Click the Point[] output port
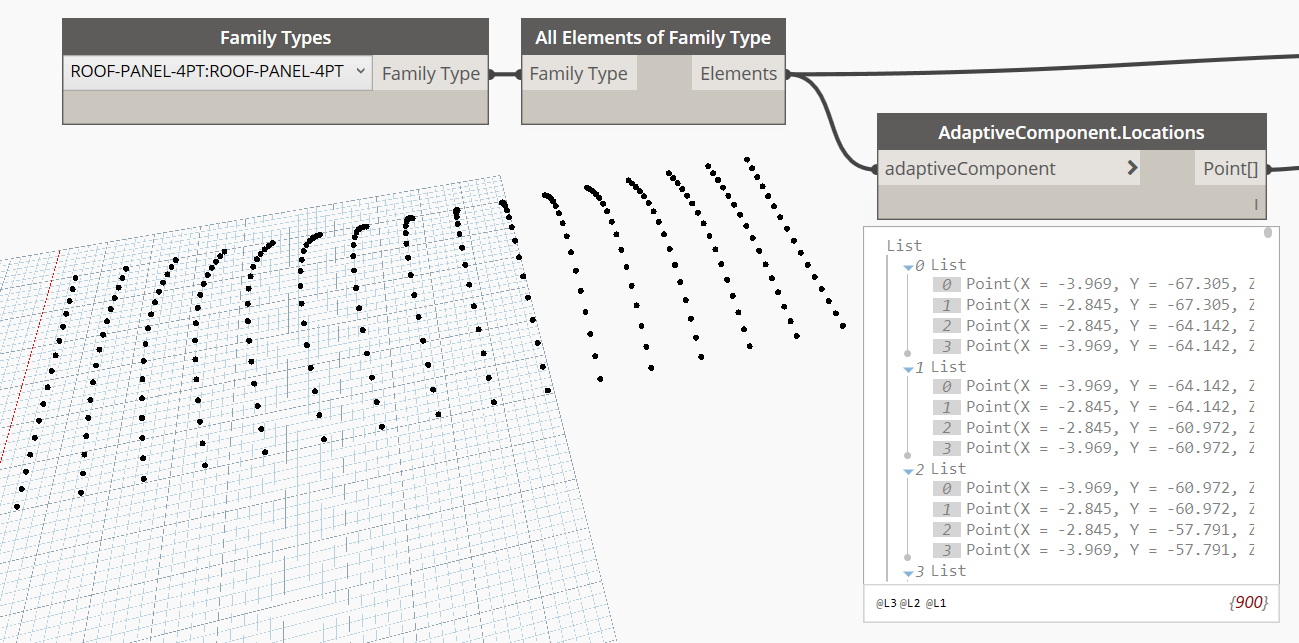 pyautogui.click(x=1230, y=168)
